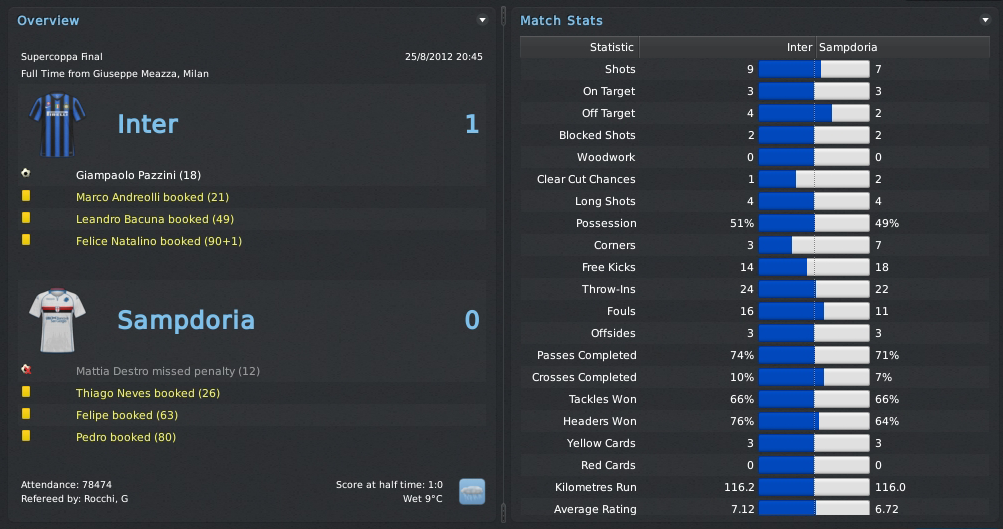Click yellow card icon for Marco Andreolli

point(26,197)
